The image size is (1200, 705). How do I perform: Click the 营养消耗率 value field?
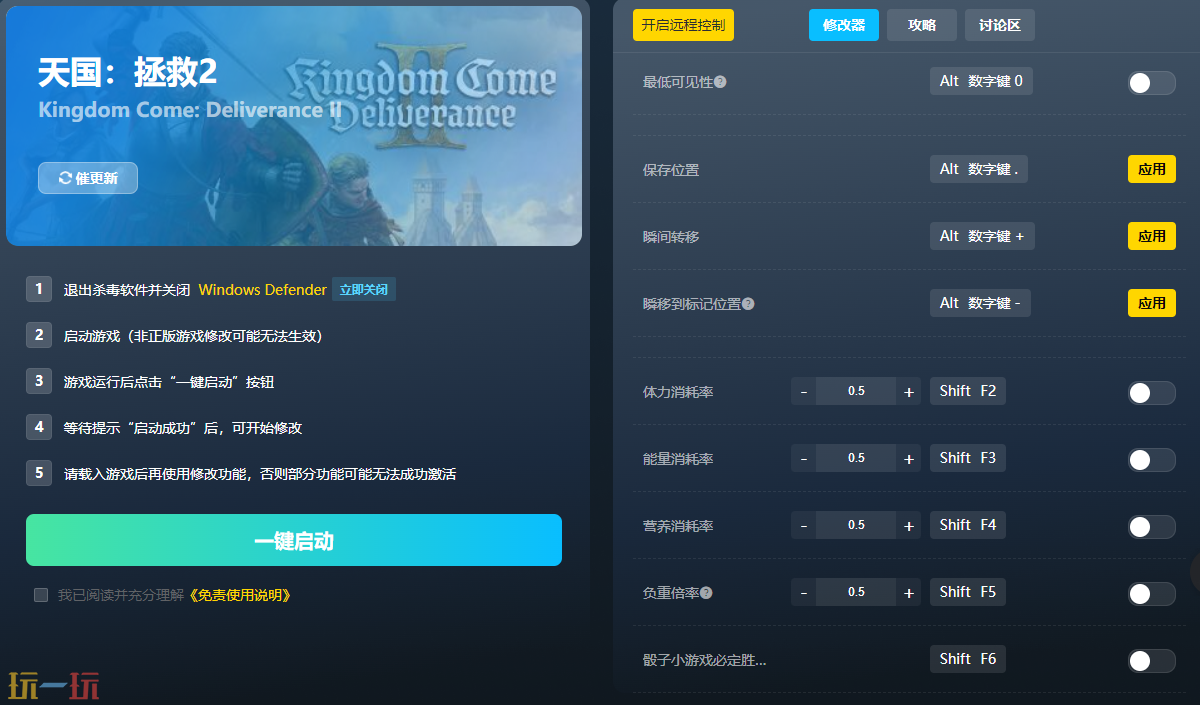(x=856, y=526)
